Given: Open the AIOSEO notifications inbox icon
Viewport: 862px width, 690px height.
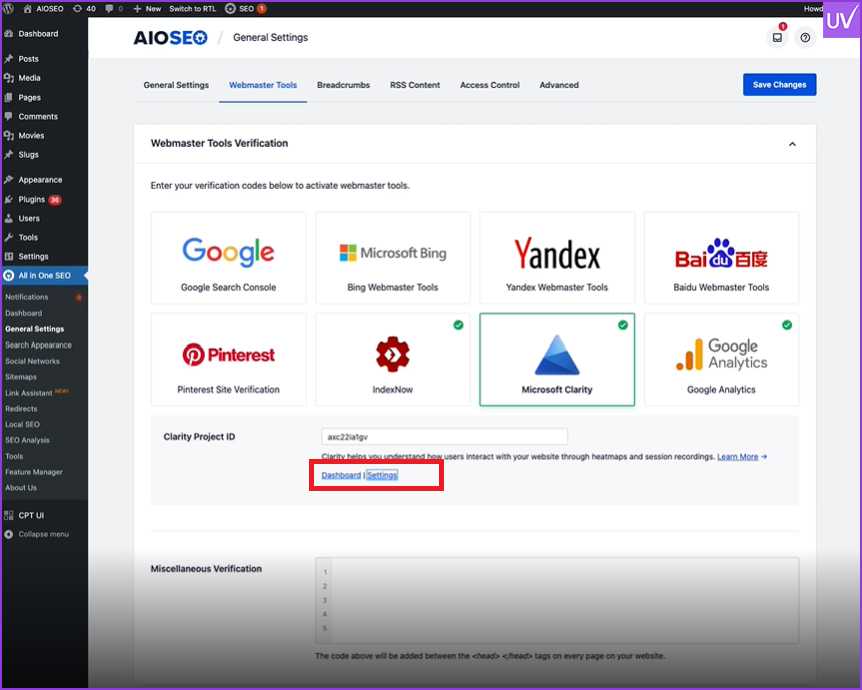Looking at the screenshot, I should (x=777, y=37).
